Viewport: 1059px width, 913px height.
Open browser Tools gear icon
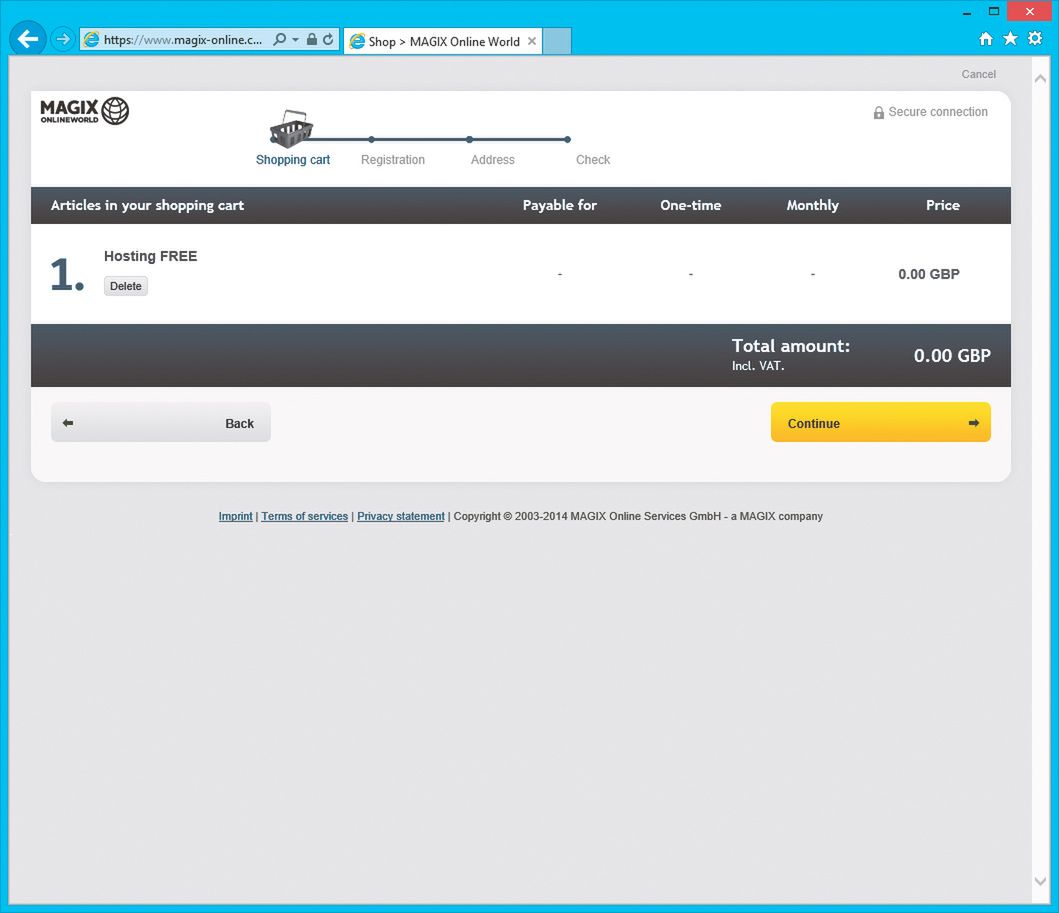point(1035,38)
